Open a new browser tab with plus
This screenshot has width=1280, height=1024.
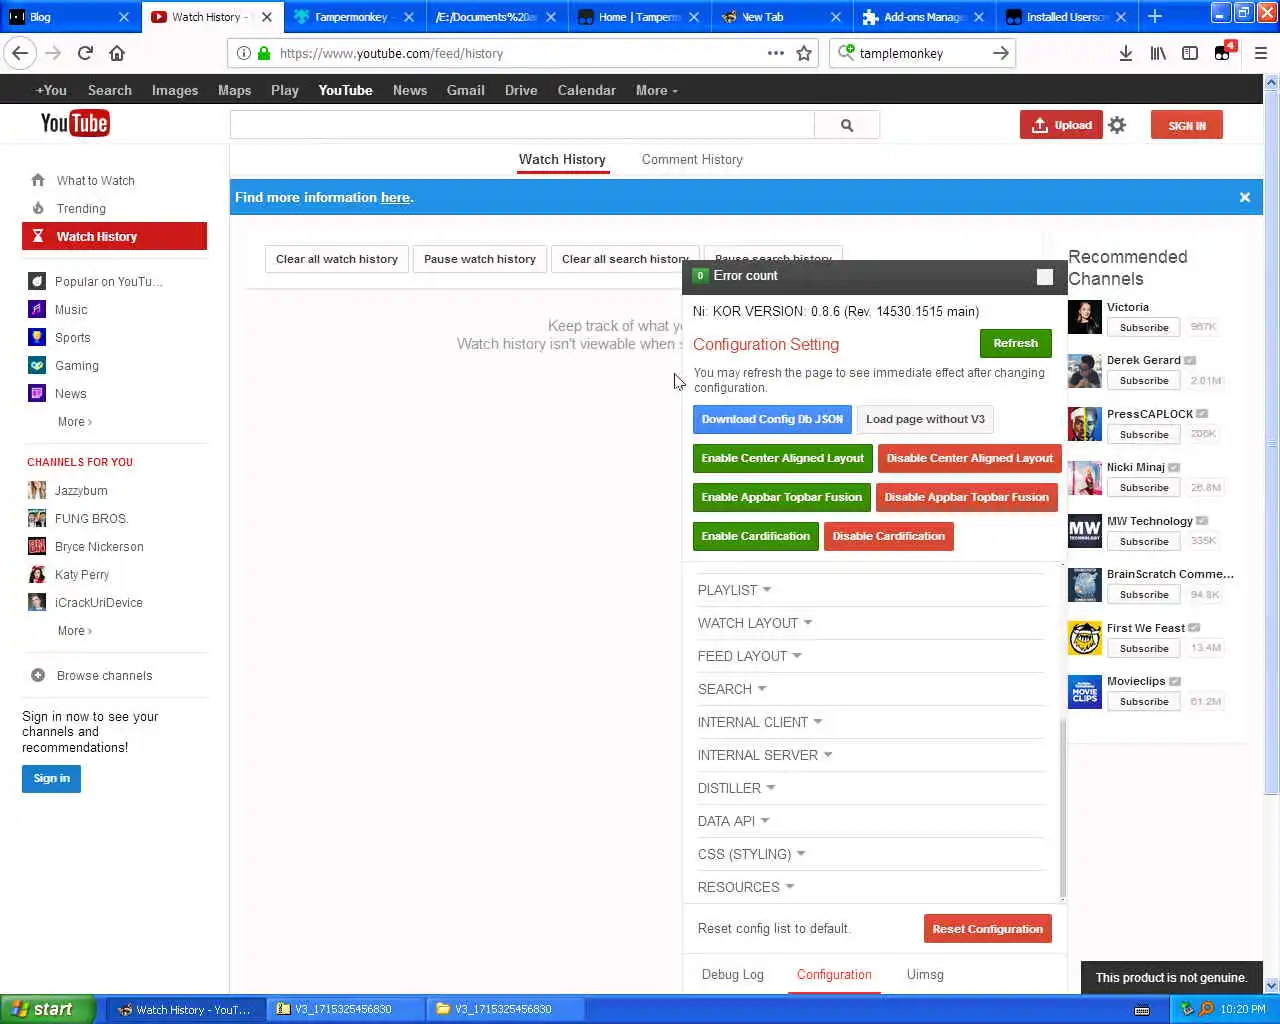1155,16
